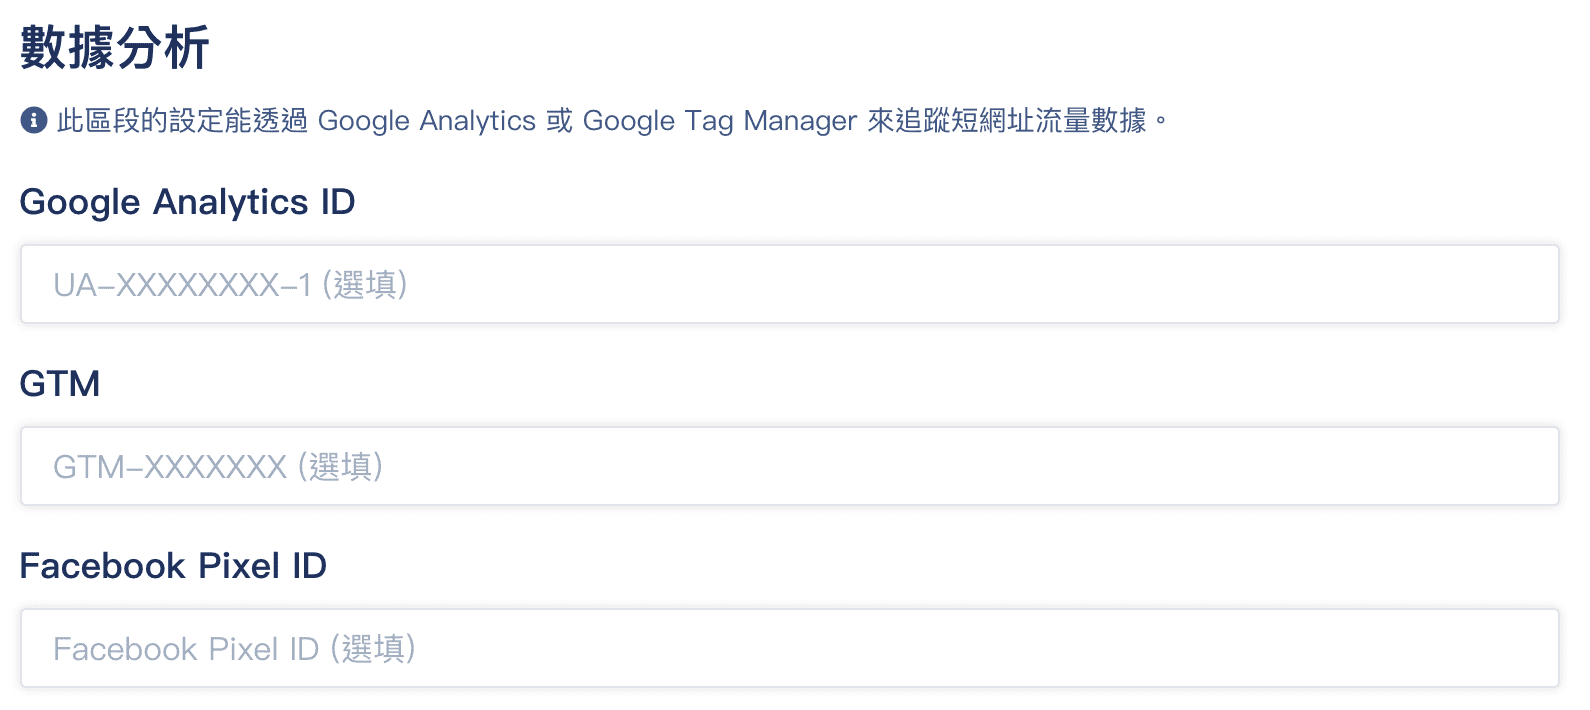Click the UA-XXXXXXXX-1 placeholder text
This screenshot has width=1590, height=710.
click(x=182, y=285)
